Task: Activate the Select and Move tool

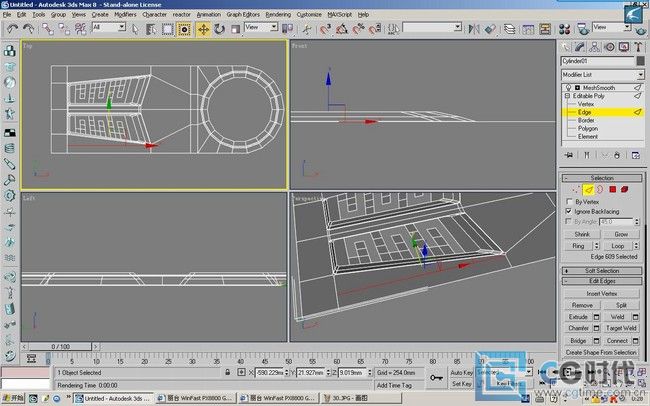Action: [203, 29]
